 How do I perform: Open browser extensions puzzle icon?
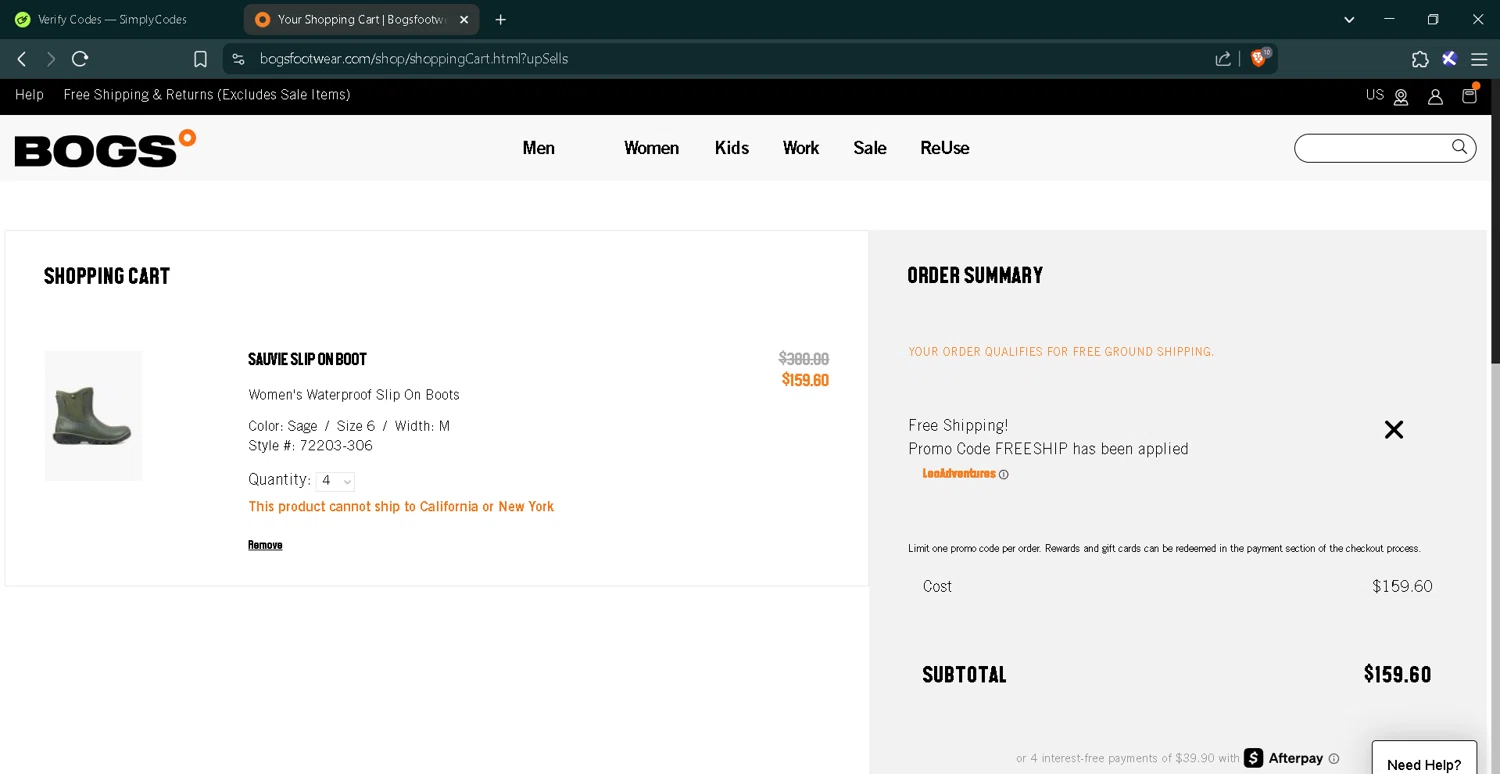point(1420,59)
